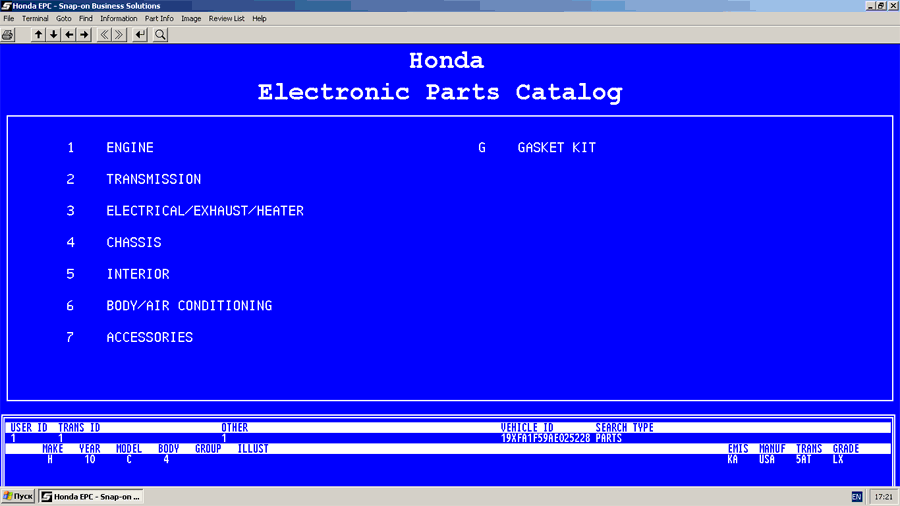Click the PARTS search type value

pyautogui.click(x=608, y=438)
